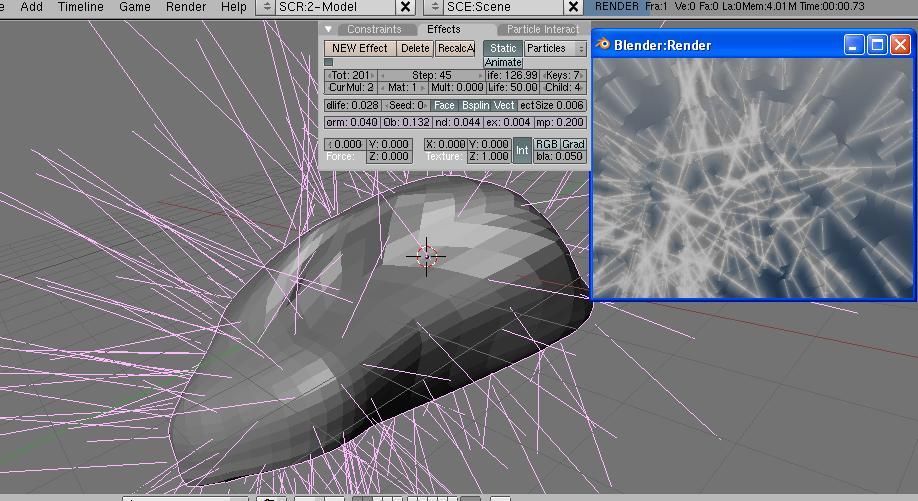Click the NEW Effect button
Viewport: 918px width, 501px height.
coord(359,49)
